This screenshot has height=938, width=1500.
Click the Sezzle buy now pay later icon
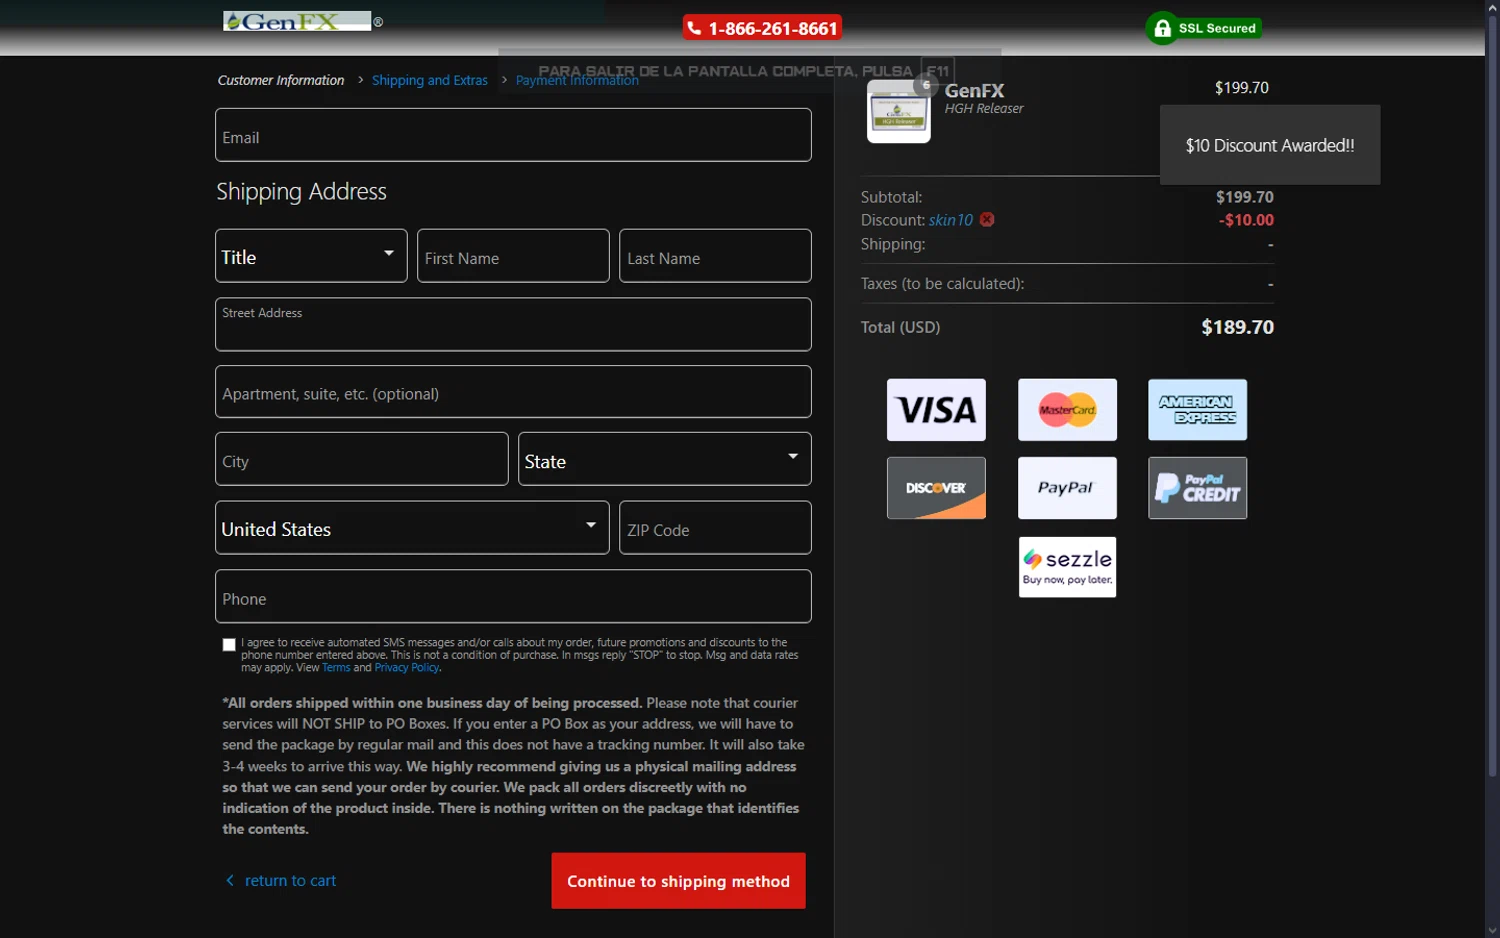tap(1067, 567)
